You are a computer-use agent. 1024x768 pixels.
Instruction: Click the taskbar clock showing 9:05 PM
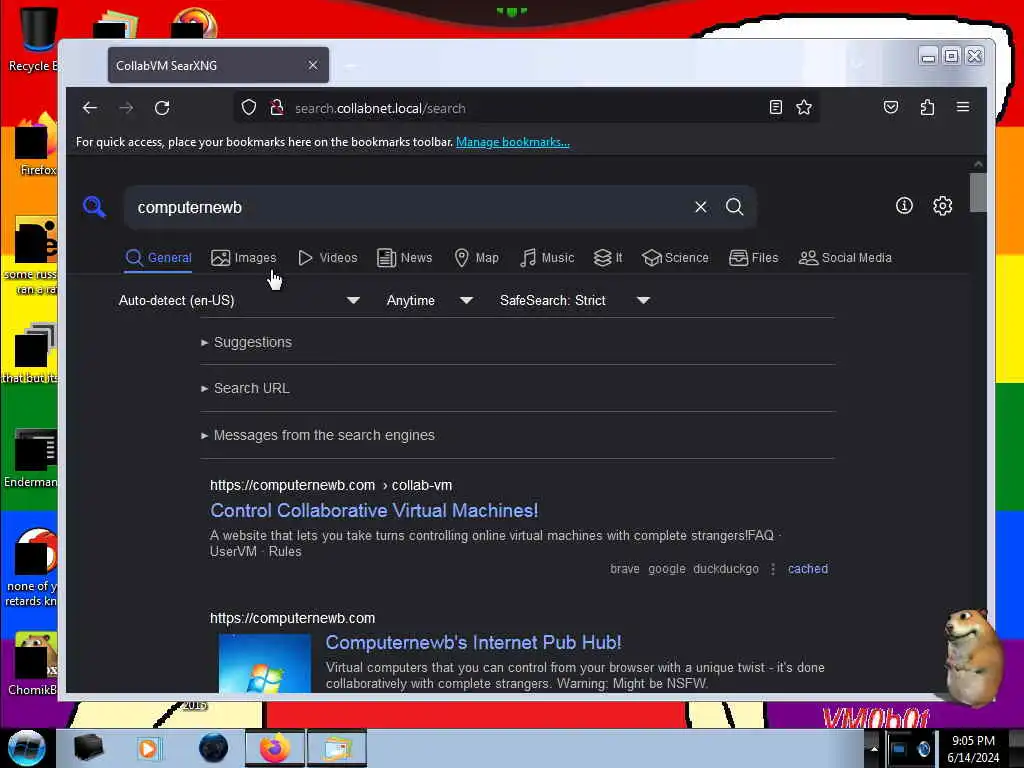click(x=973, y=749)
